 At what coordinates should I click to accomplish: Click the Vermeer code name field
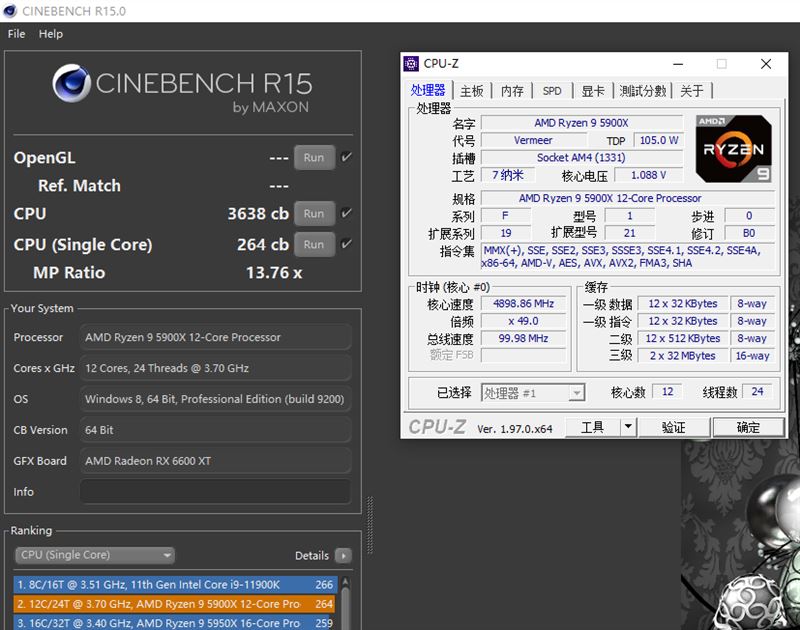(533, 140)
